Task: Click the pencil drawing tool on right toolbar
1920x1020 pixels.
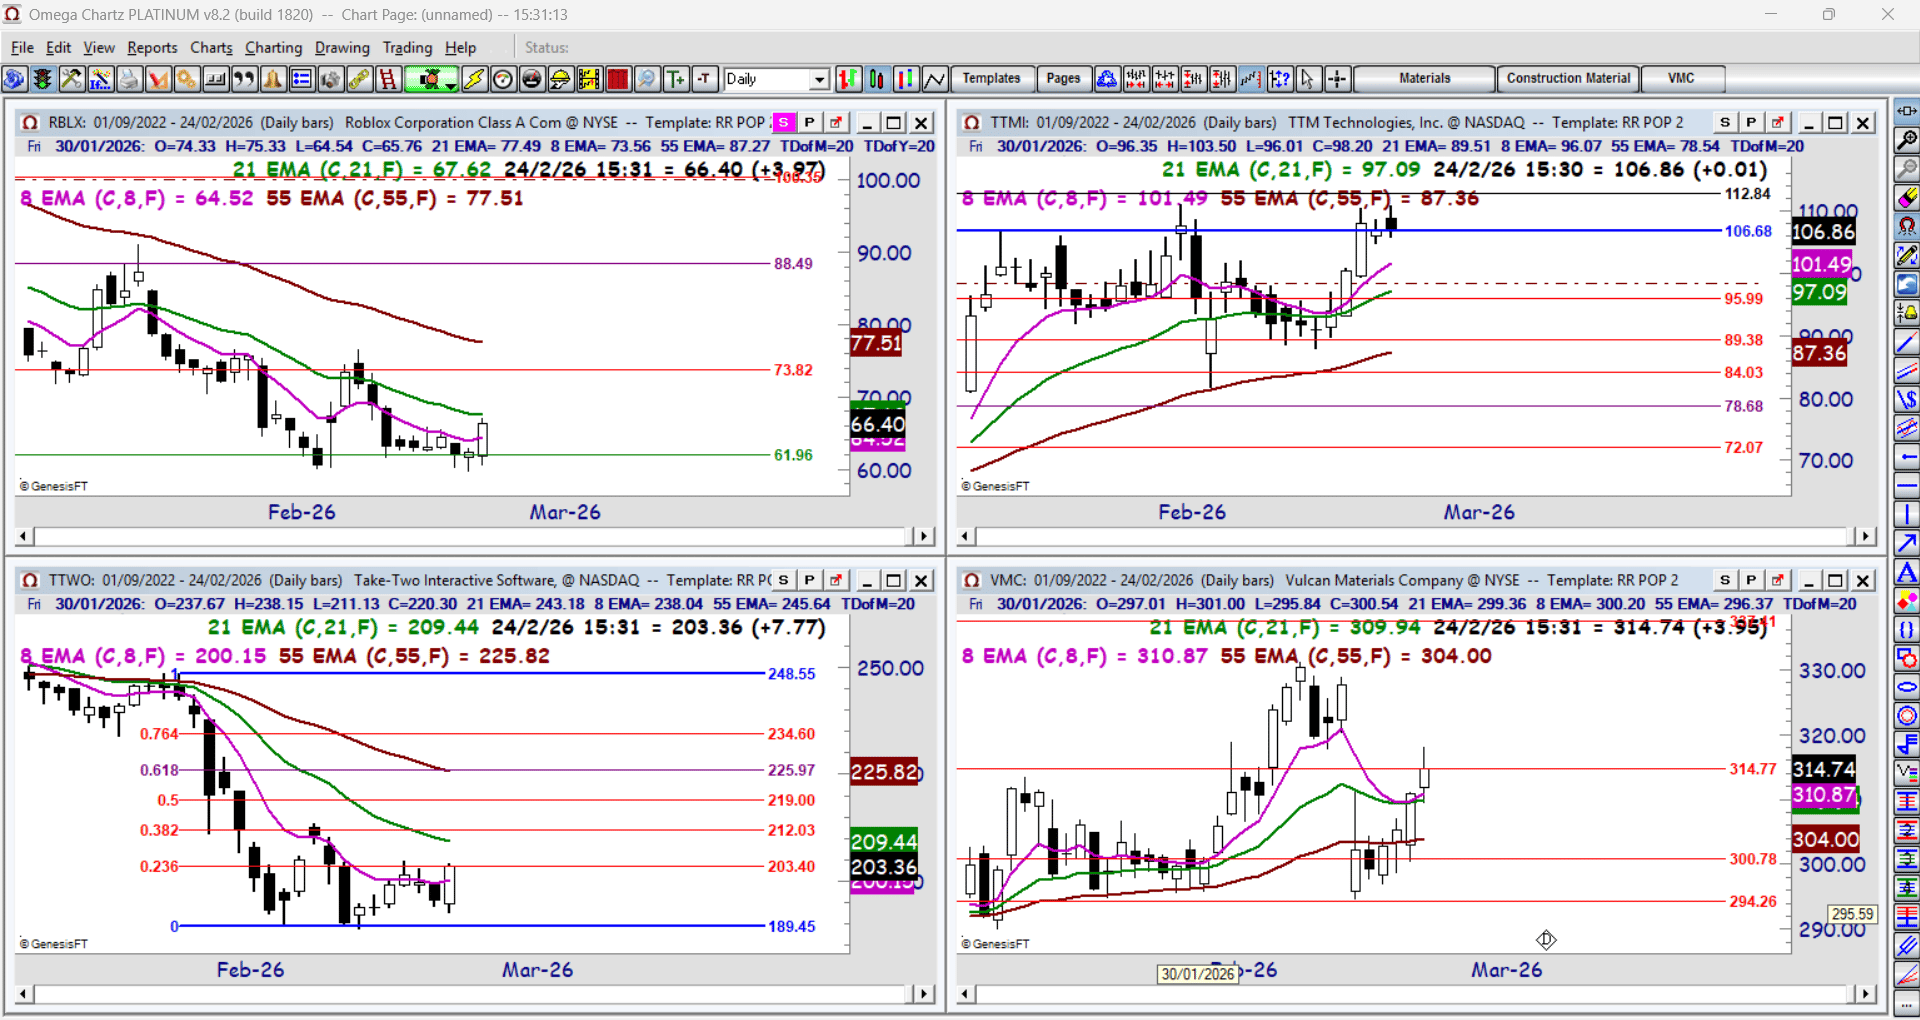Action: click(x=1907, y=256)
